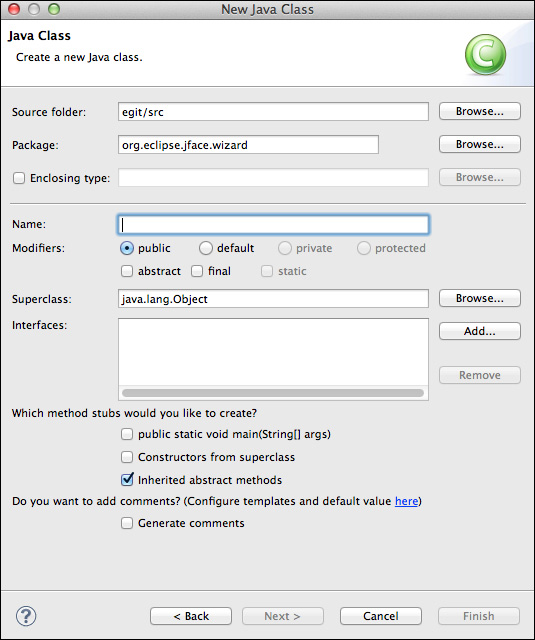
Task: Add an interface with Add button
Action: 480,331
